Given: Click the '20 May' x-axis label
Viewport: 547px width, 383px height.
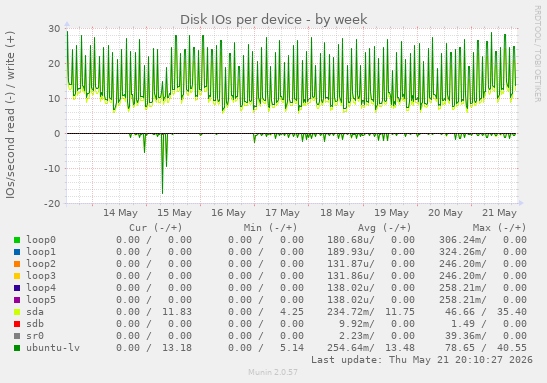Looking at the screenshot, I should click(445, 213).
